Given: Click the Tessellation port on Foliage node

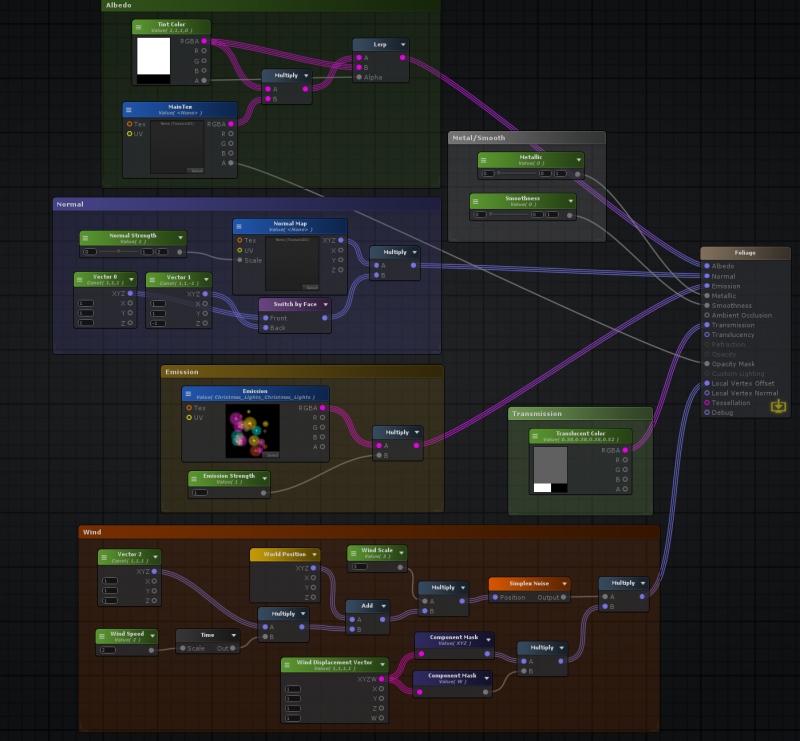Looking at the screenshot, I should click(706, 402).
